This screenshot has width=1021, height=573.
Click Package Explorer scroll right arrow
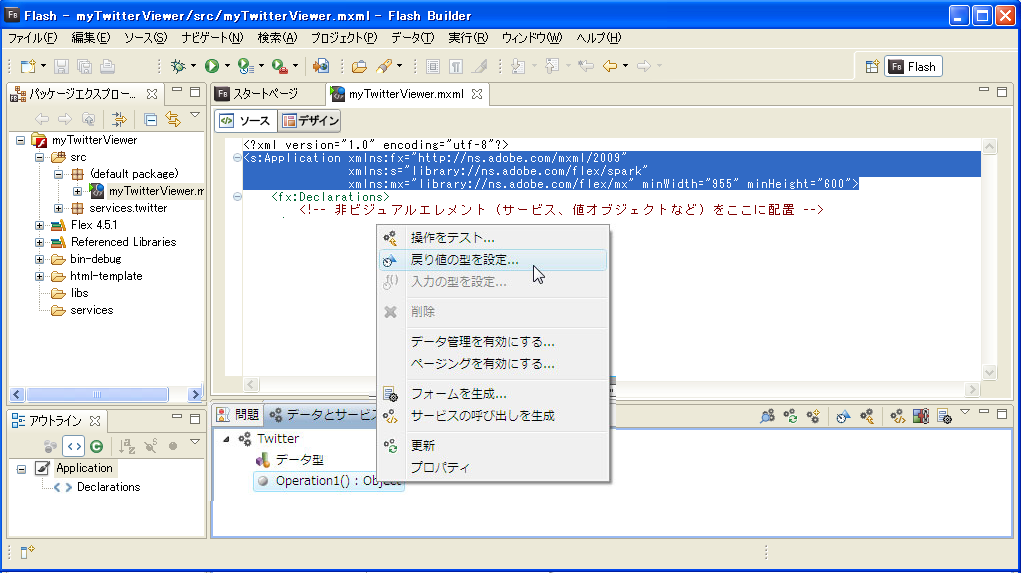click(195, 395)
